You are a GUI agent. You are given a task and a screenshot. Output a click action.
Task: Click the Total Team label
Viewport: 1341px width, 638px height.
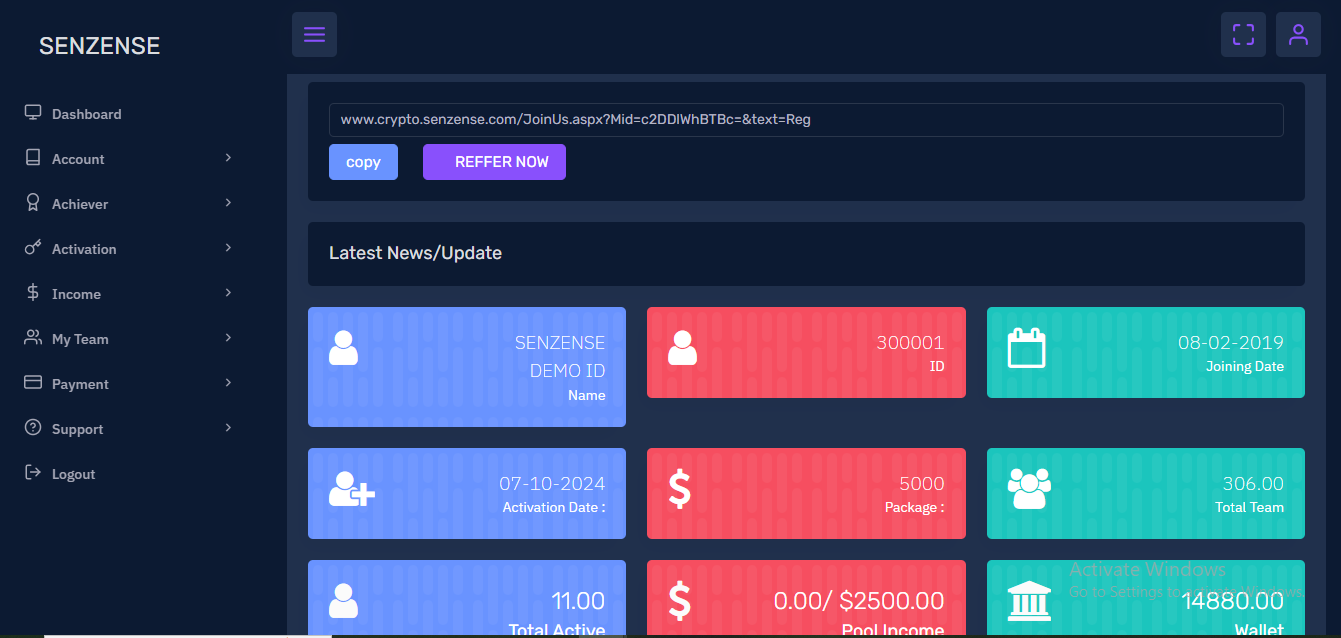(x=1250, y=507)
